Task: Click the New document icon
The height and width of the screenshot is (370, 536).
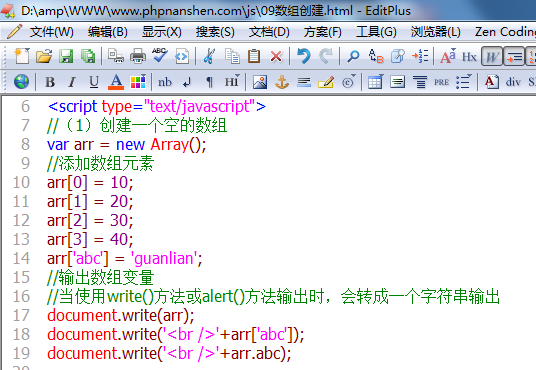Action: coord(22,56)
